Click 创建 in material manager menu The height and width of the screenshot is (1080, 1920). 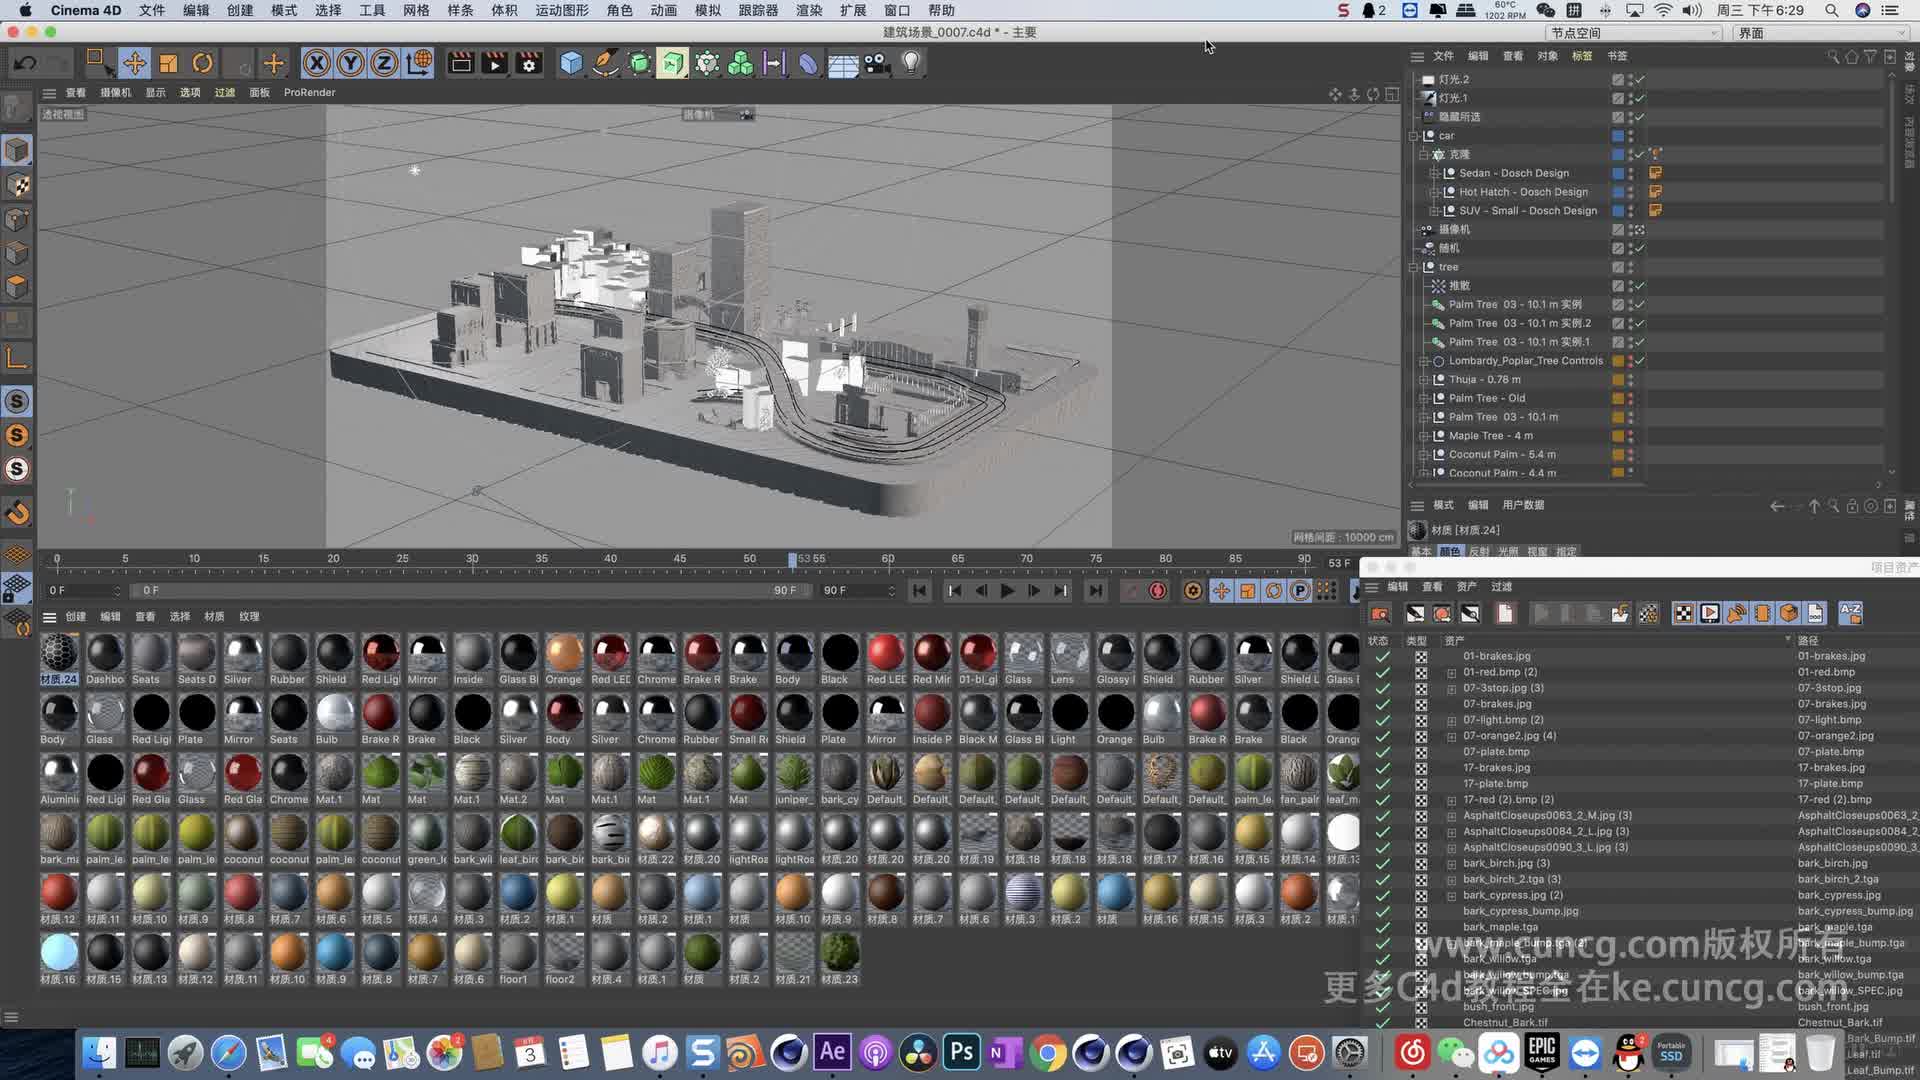point(76,617)
